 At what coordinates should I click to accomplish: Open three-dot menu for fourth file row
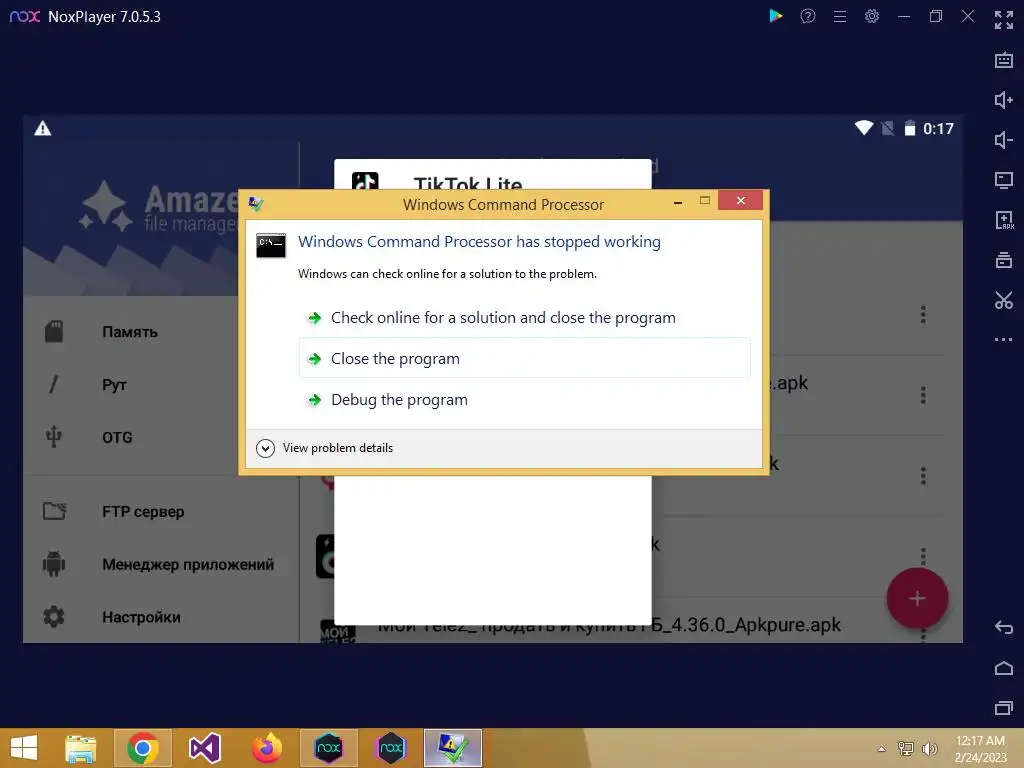click(x=923, y=555)
